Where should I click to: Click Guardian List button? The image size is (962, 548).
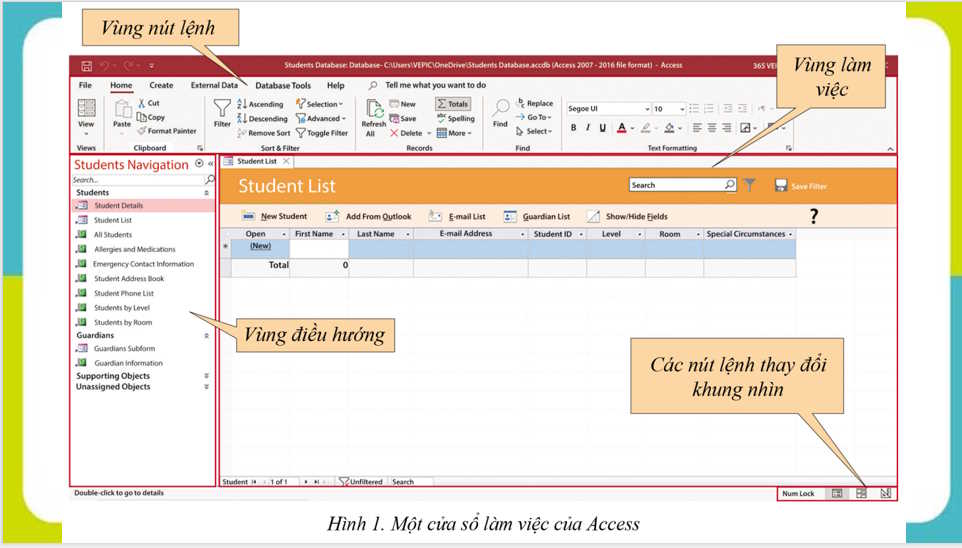(537, 216)
